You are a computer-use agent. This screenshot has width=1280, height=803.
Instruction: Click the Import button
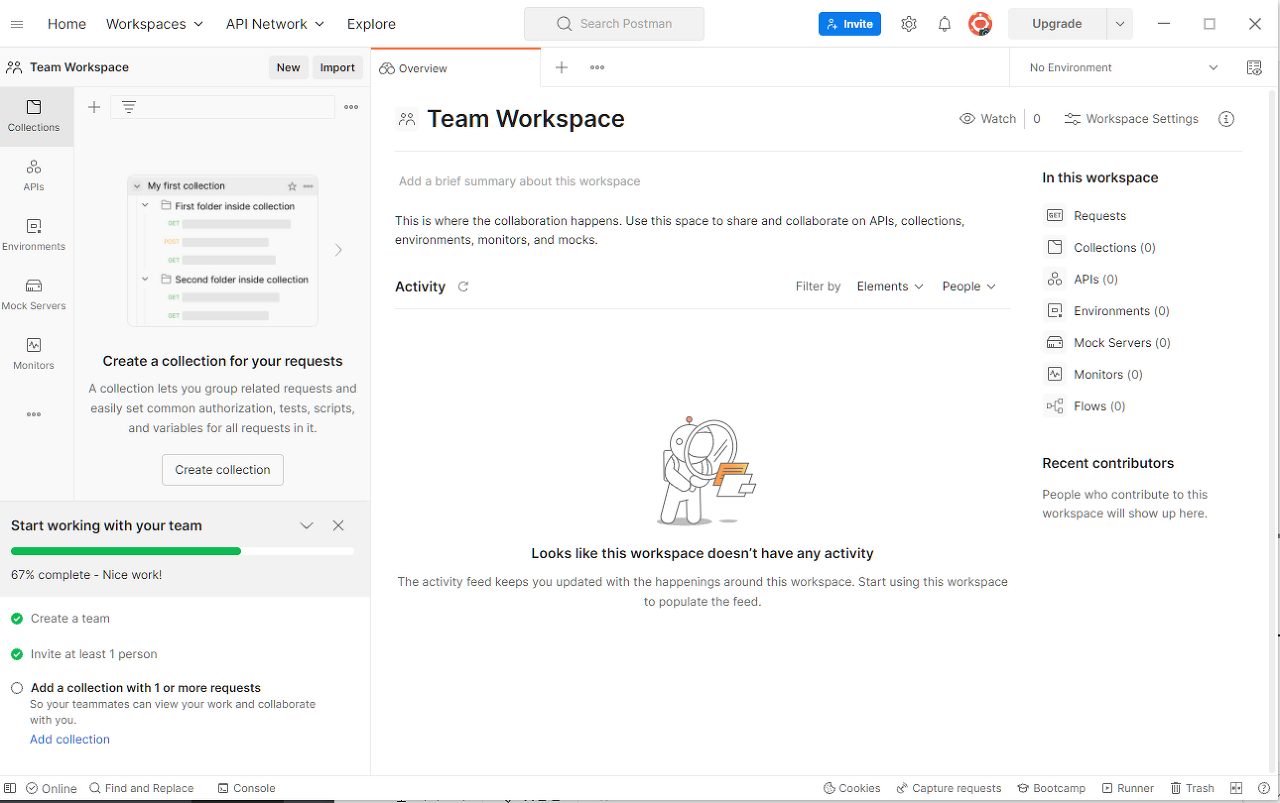coord(337,67)
